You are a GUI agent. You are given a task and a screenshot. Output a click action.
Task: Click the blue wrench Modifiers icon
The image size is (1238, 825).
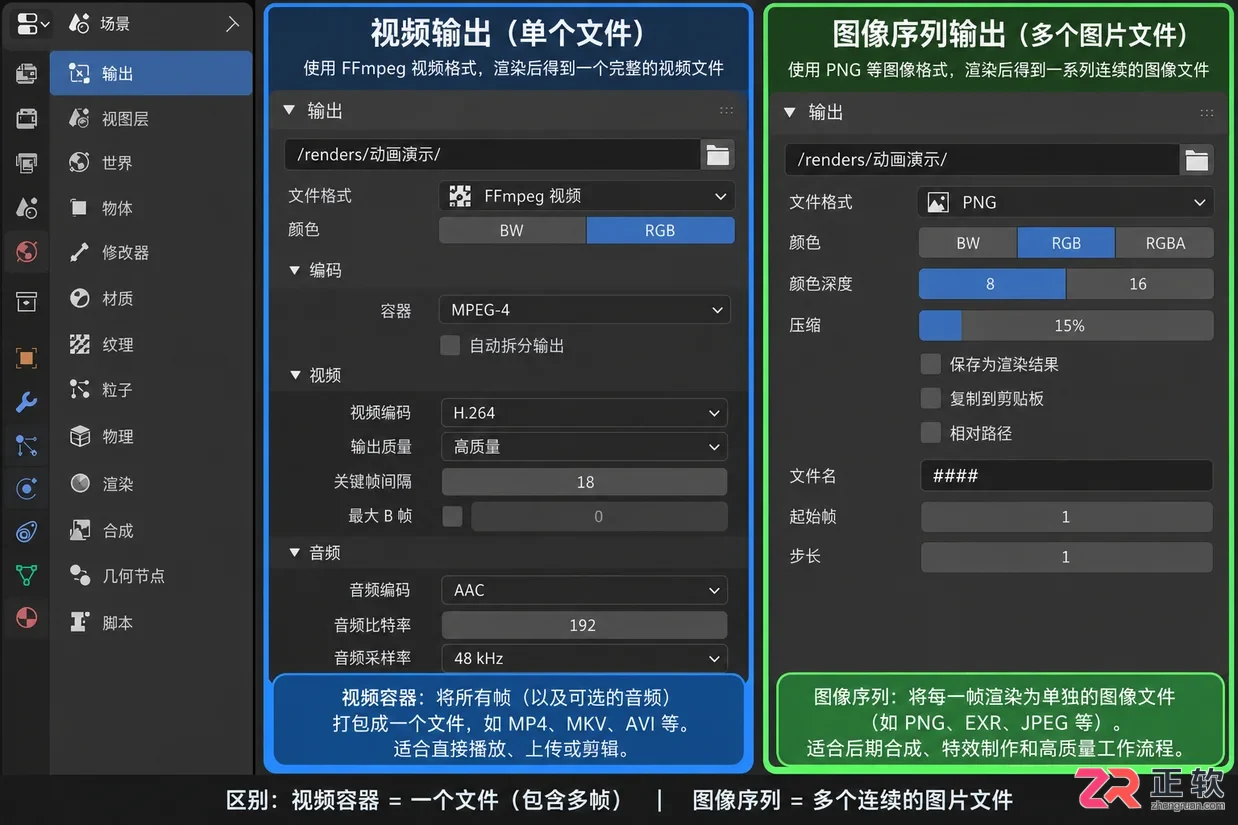click(x=26, y=402)
